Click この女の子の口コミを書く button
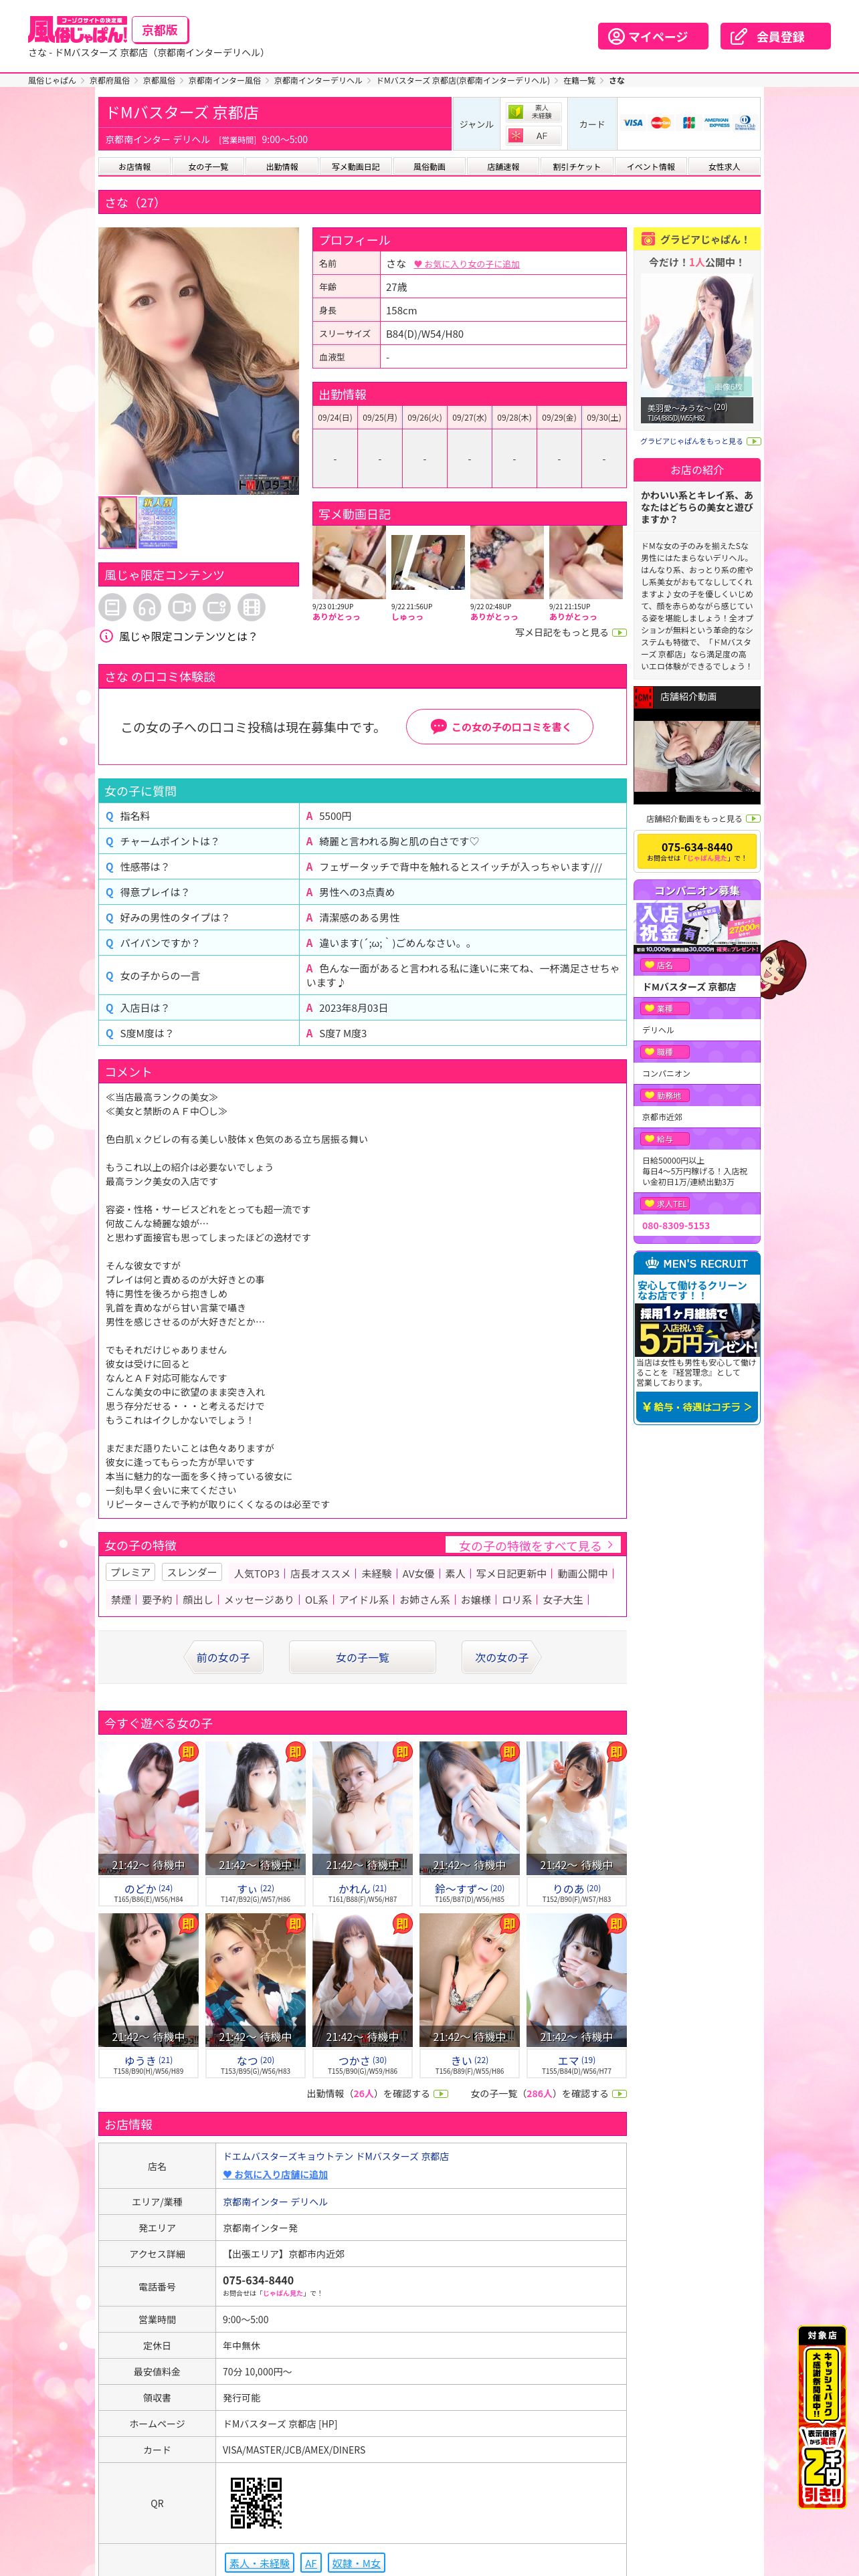 (x=499, y=727)
